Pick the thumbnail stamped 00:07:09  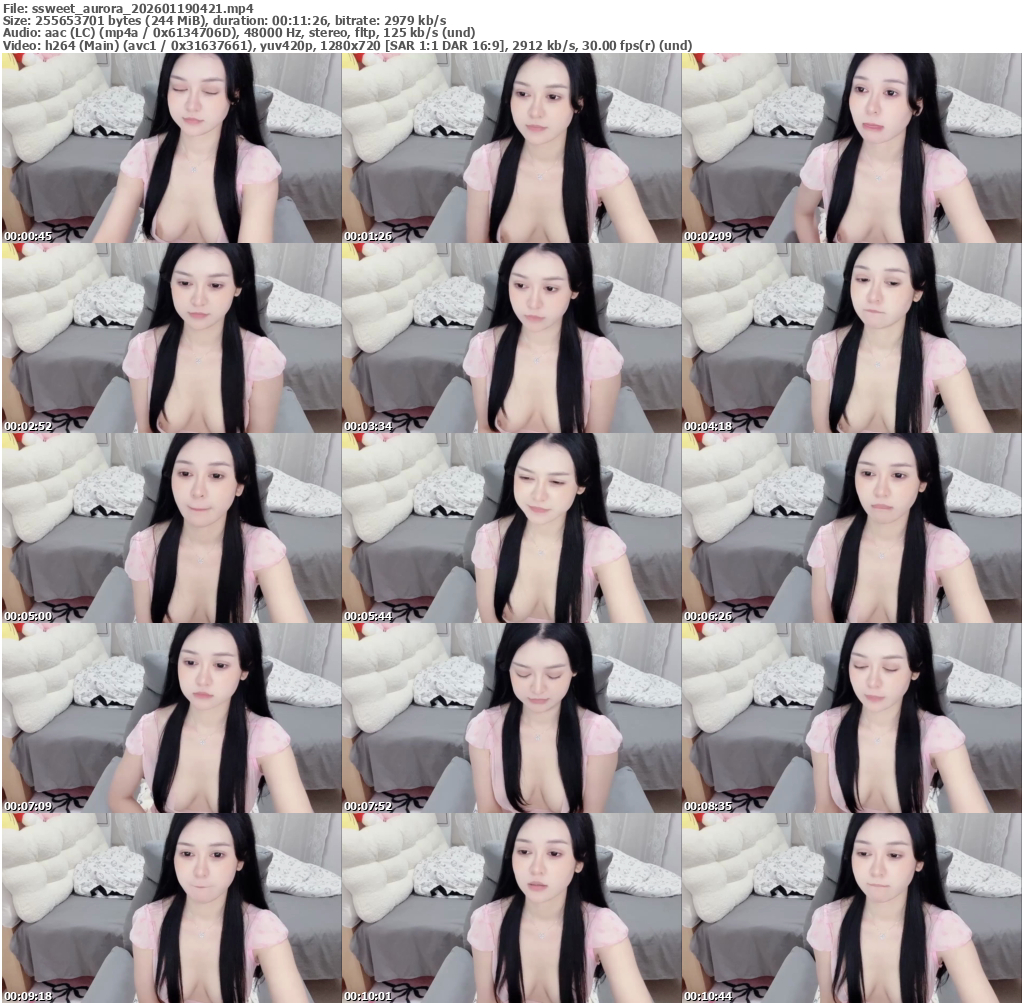pos(171,718)
